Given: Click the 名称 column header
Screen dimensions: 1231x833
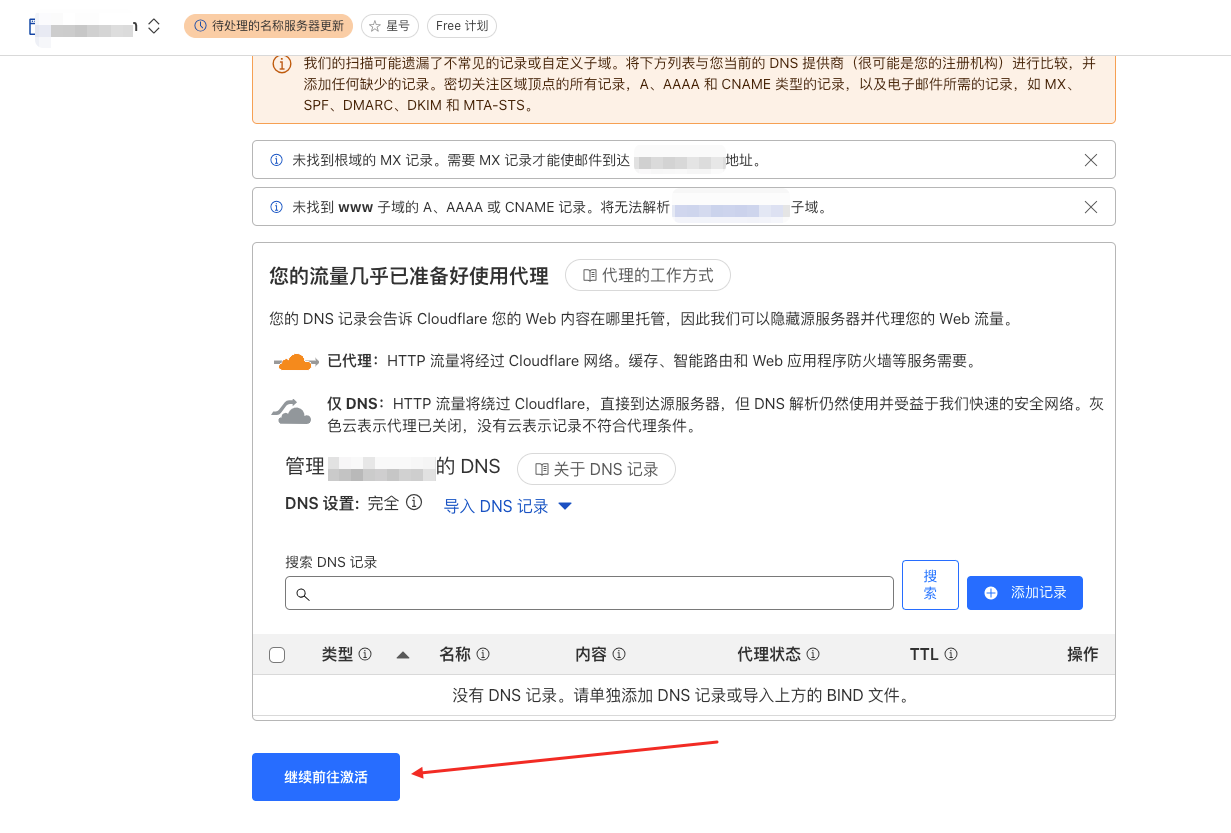Looking at the screenshot, I should 455,654.
